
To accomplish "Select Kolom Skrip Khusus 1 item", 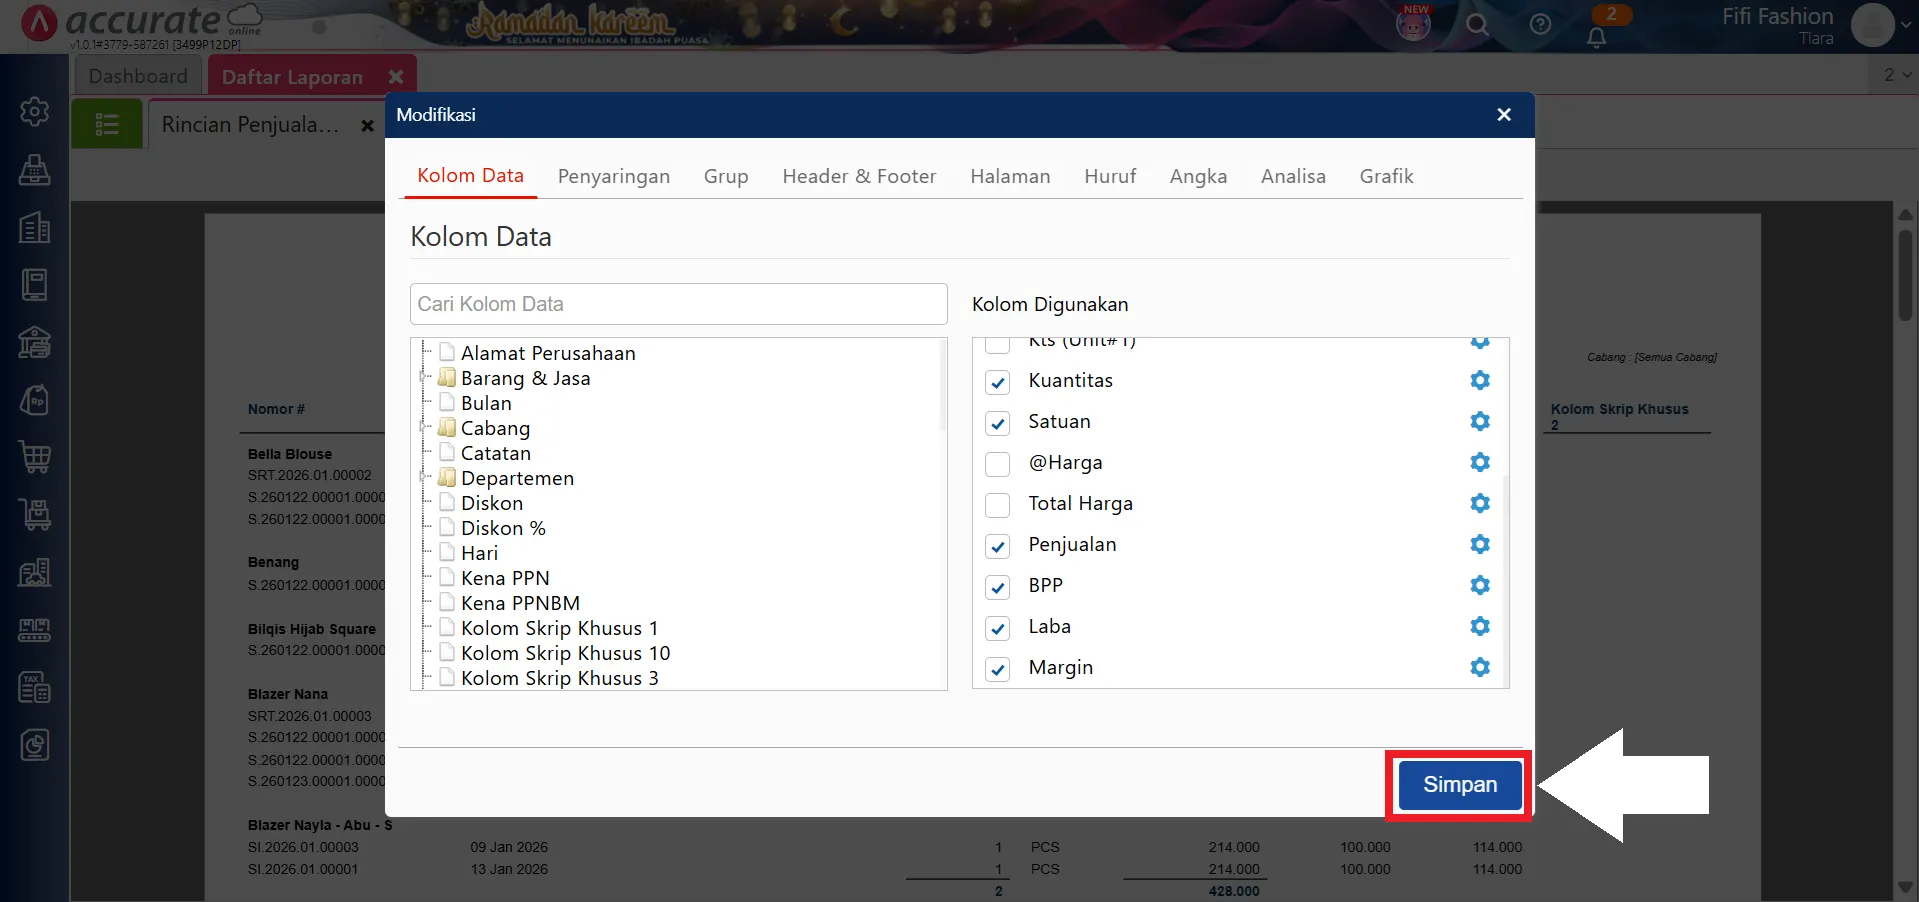I will point(559,628).
